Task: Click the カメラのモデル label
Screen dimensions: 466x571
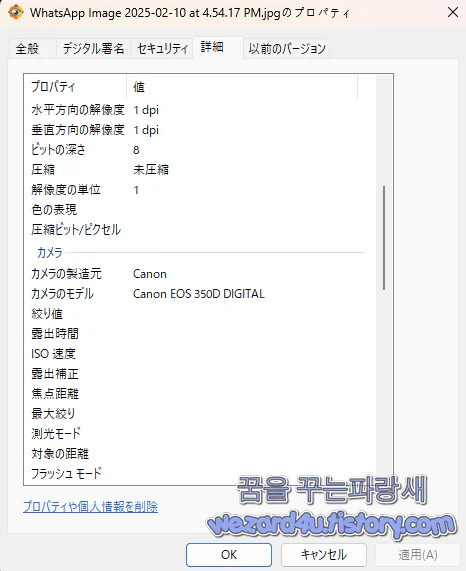Action: point(62,294)
